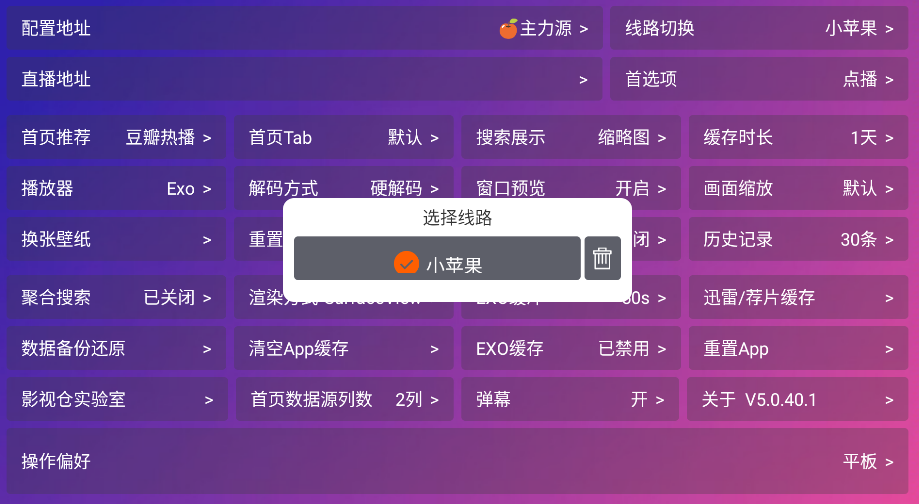Toggle the 弹幕 setting currently 开
Image resolution: width=919 pixels, height=504 pixels.
point(570,399)
